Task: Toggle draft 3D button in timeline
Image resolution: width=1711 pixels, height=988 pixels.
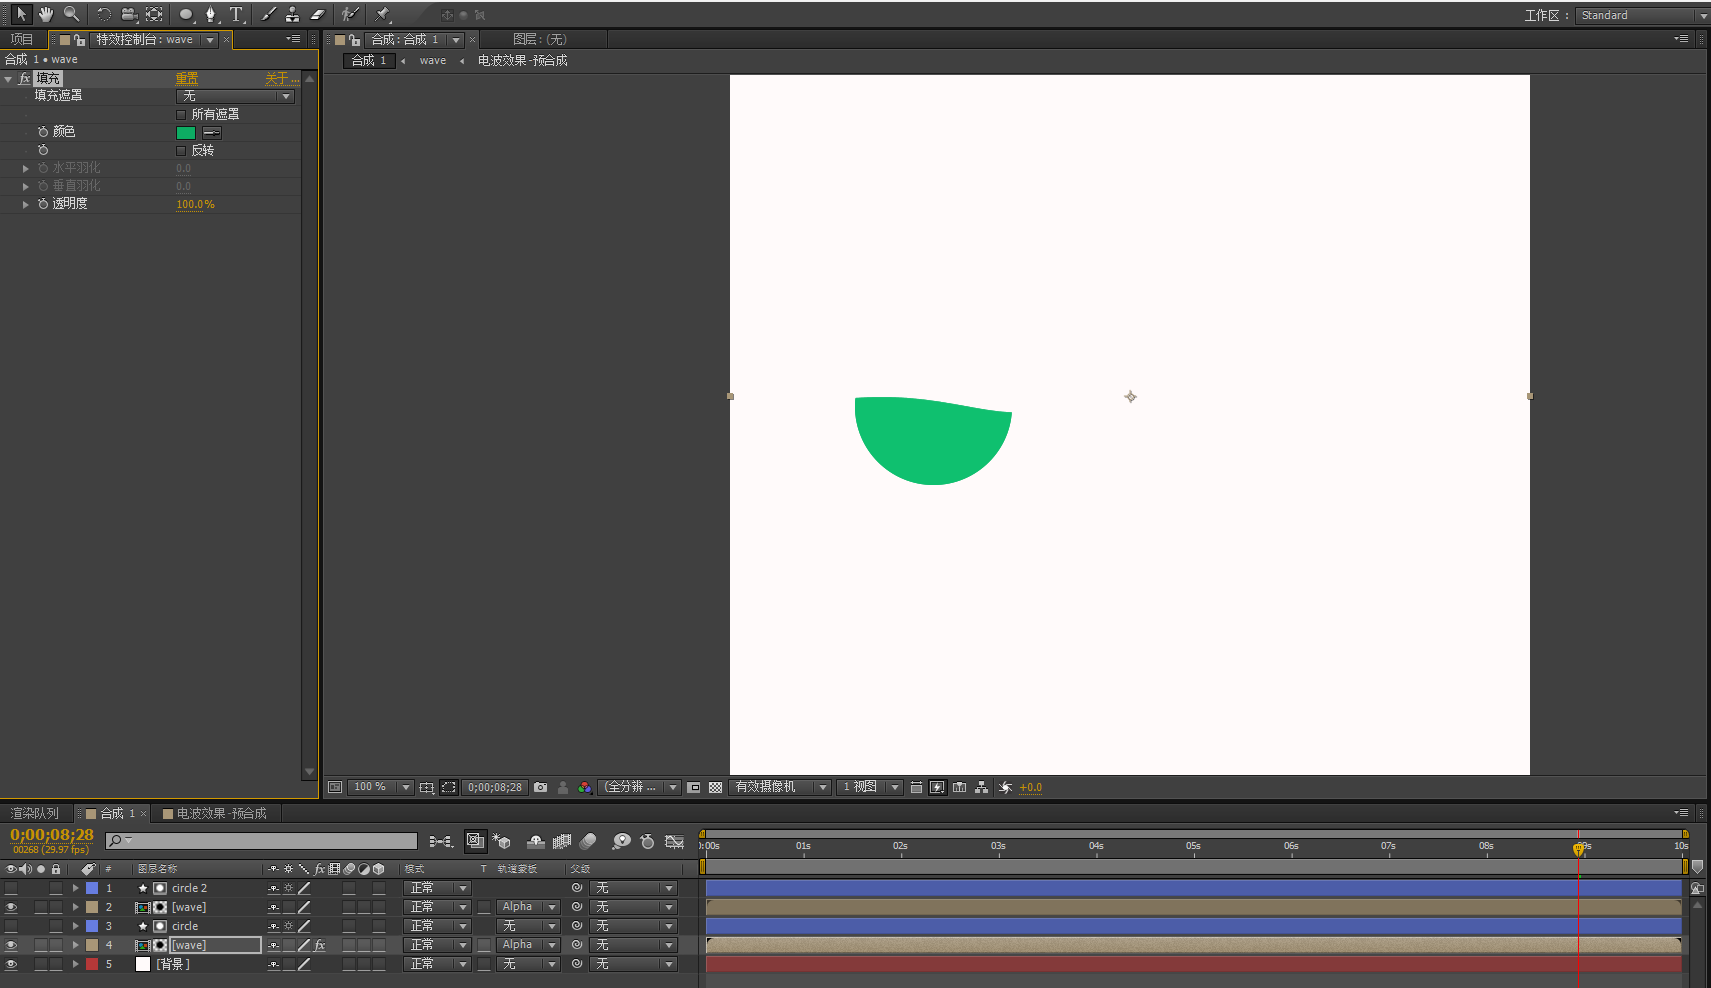Action: pyautogui.click(x=502, y=842)
